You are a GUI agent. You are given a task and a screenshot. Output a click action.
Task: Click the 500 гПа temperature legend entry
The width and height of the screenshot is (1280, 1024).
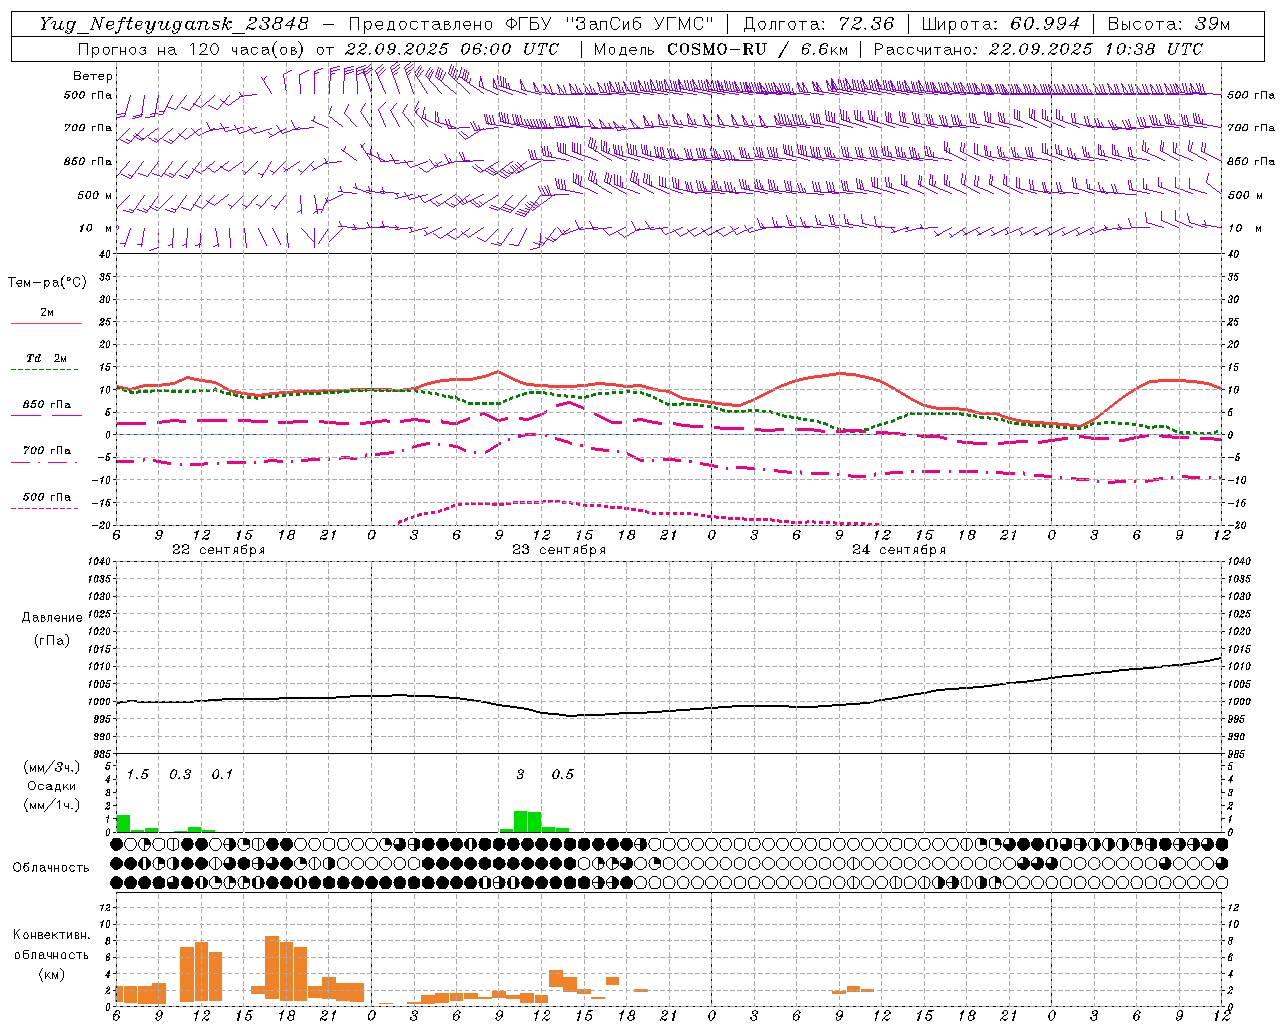[47, 500]
